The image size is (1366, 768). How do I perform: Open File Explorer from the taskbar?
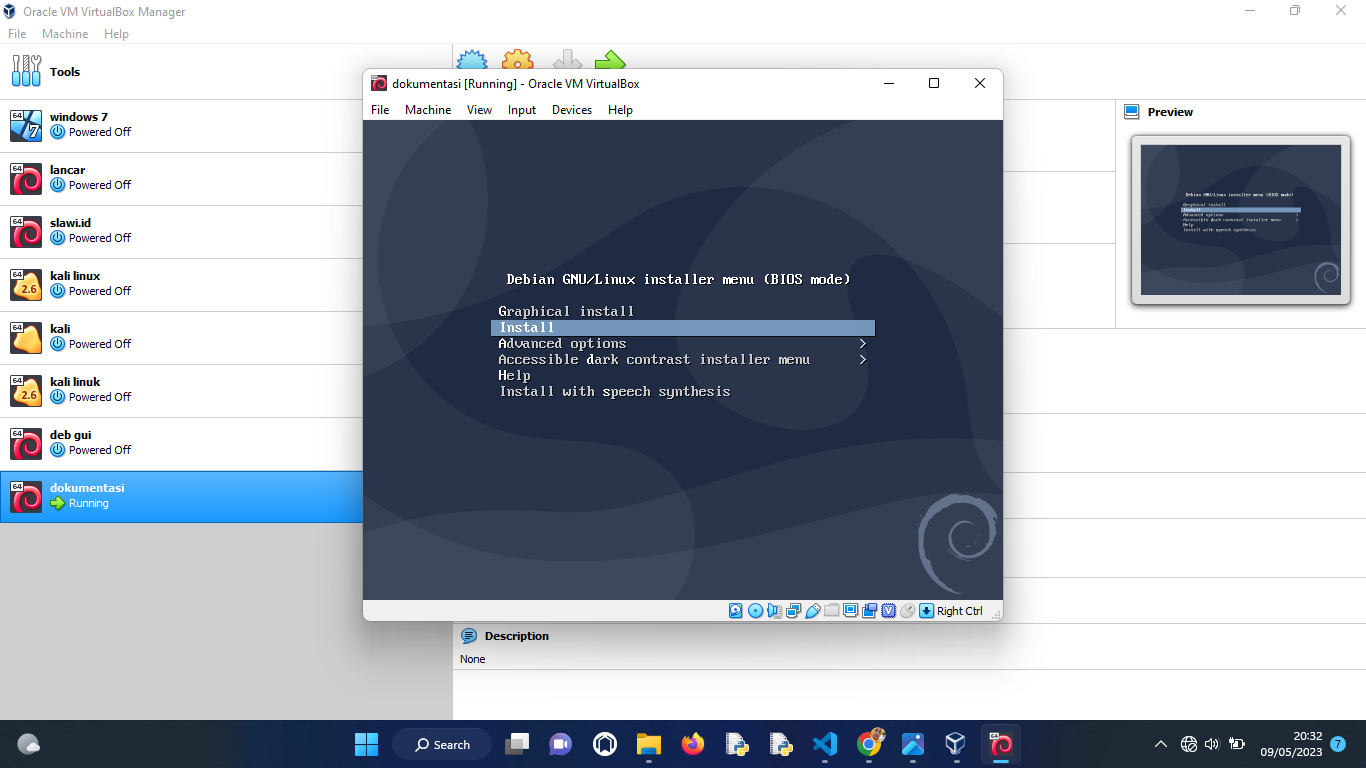coord(649,744)
